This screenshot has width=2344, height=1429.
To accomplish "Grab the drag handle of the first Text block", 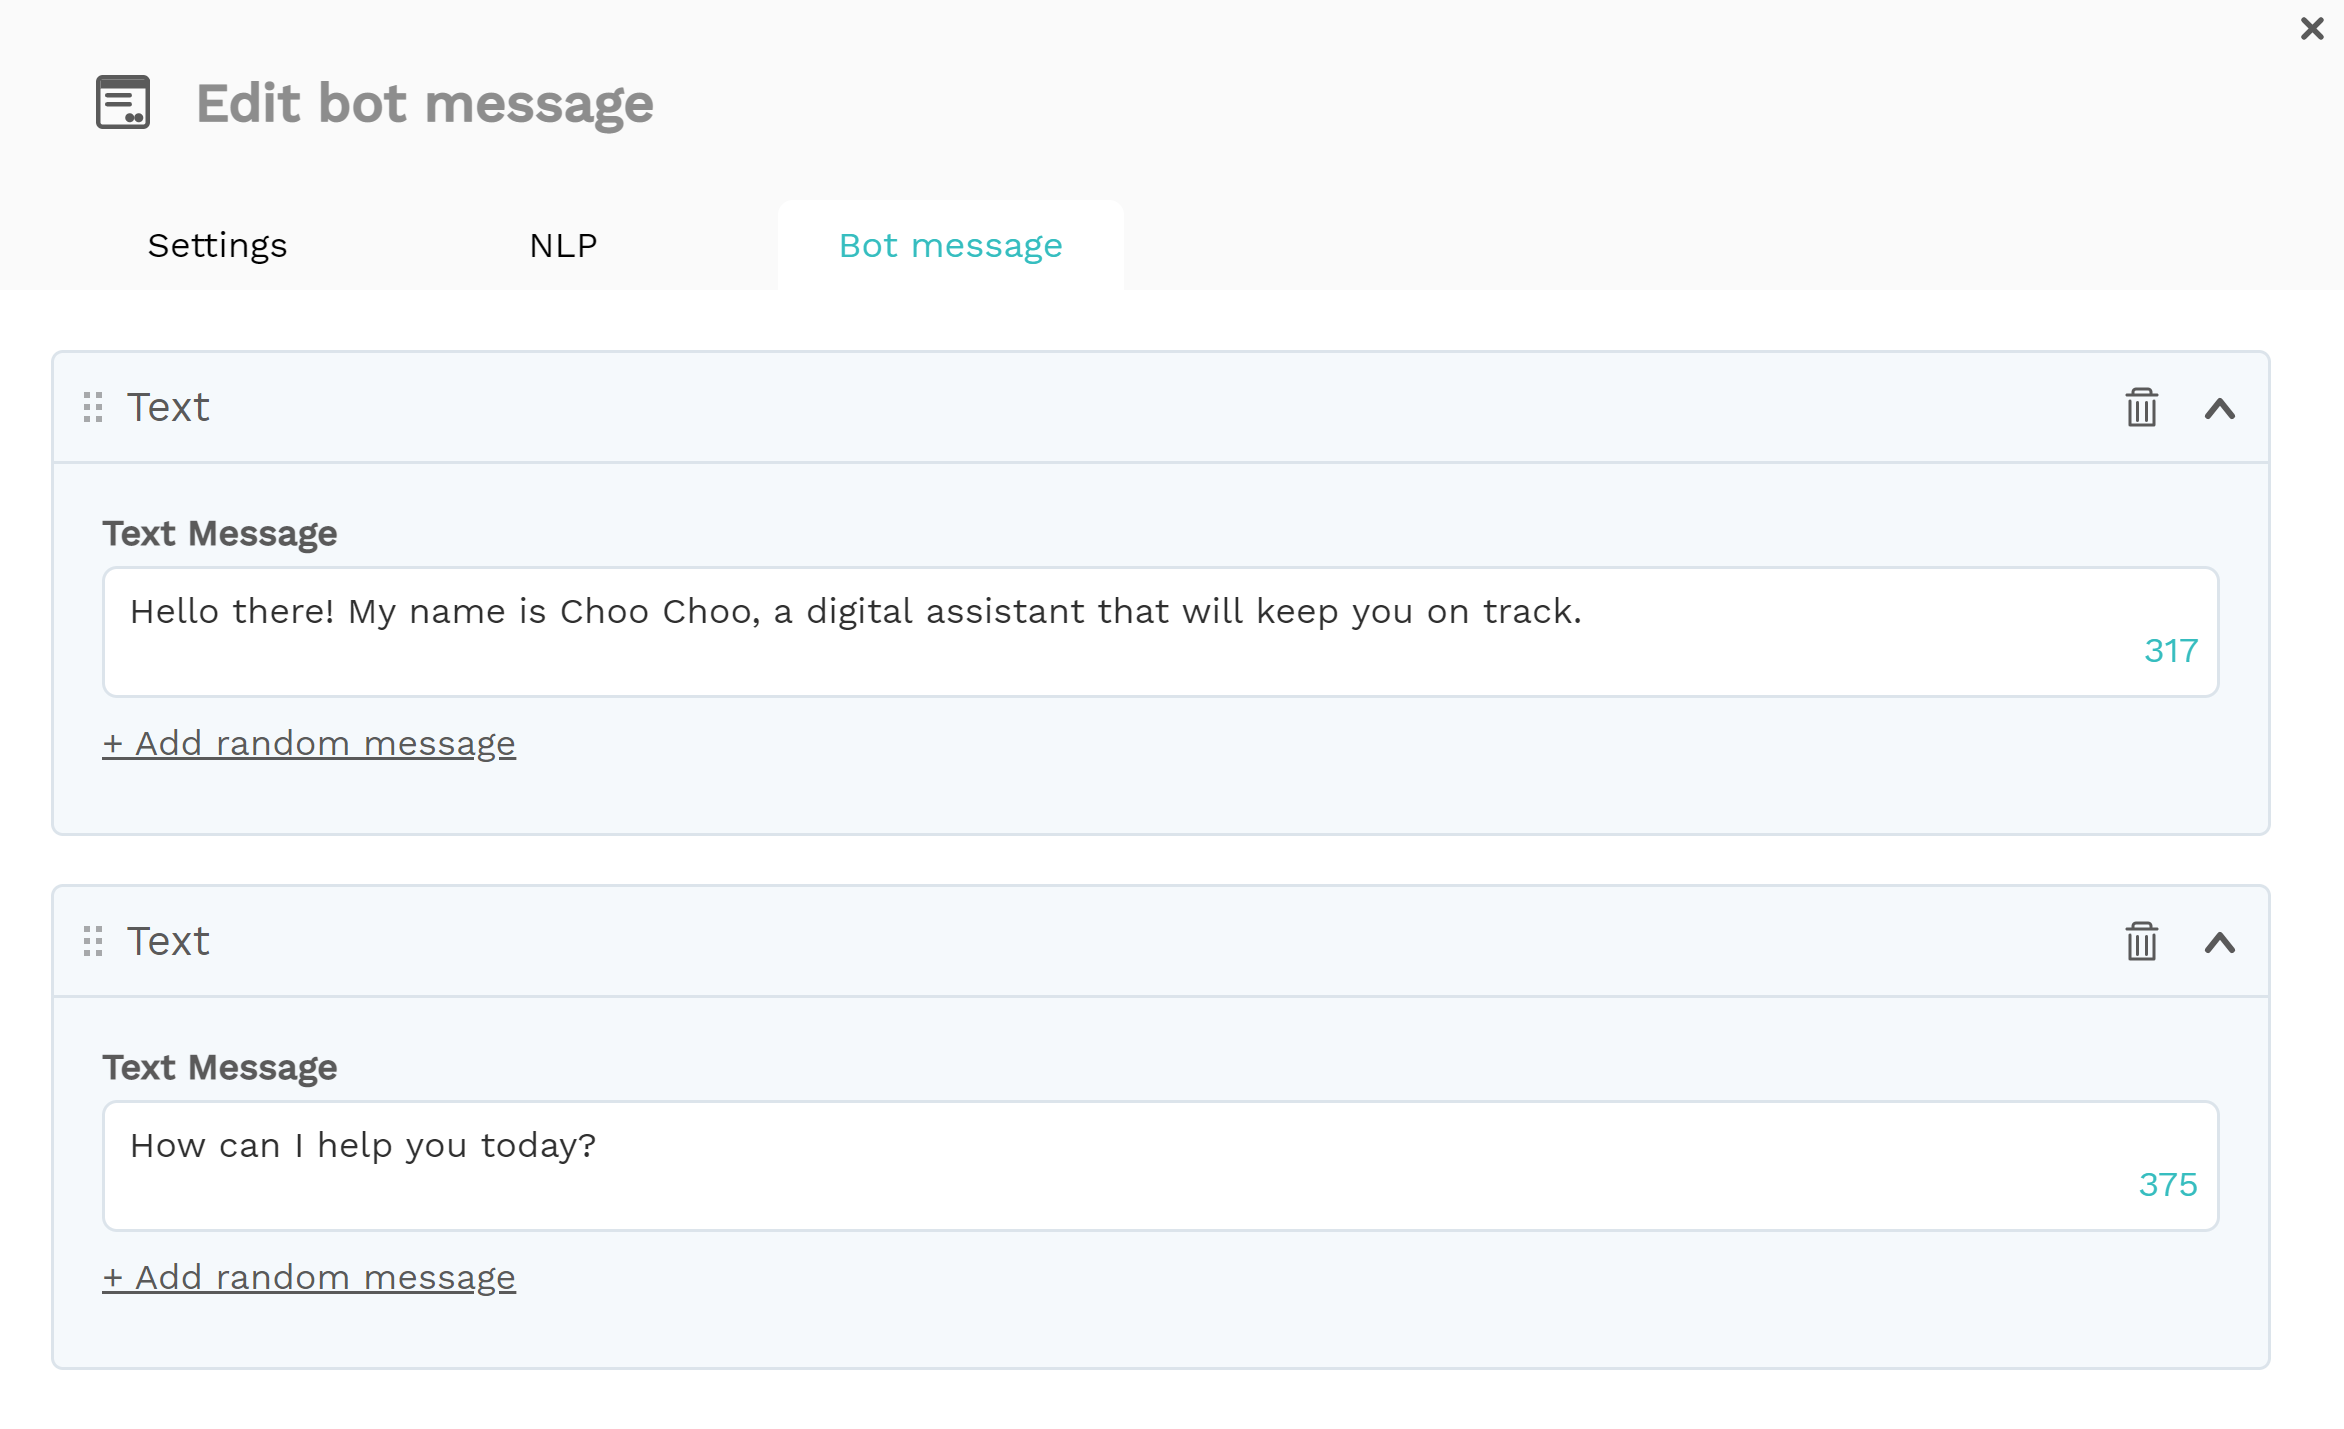I will [x=93, y=407].
